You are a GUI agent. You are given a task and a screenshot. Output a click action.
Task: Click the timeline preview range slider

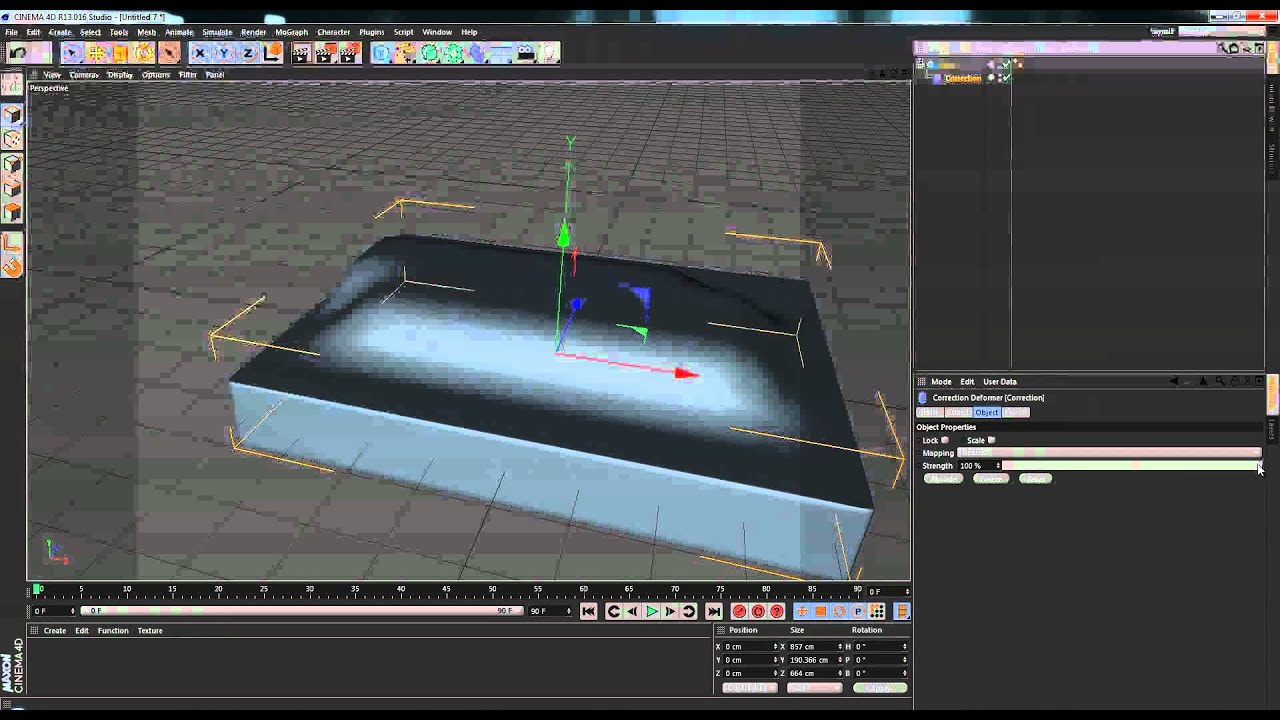click(300, 611)
